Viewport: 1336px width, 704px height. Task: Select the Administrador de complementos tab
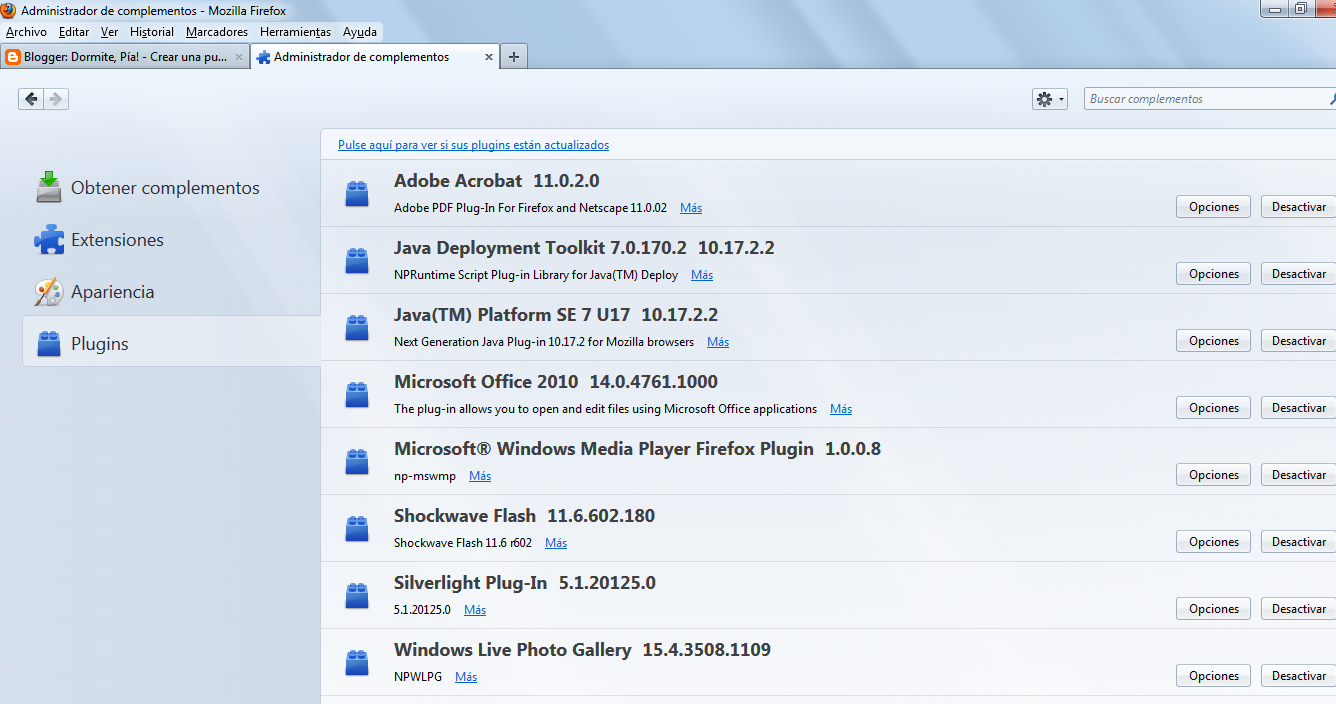(375, 57)
